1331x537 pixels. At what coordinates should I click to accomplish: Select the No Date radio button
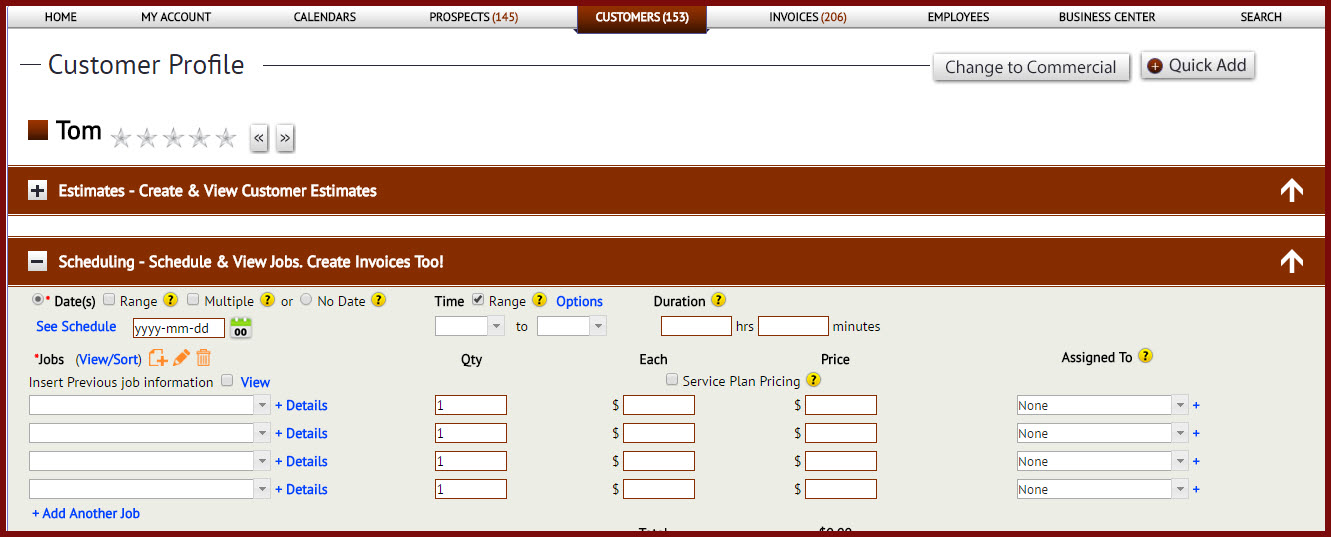(306, 299)
